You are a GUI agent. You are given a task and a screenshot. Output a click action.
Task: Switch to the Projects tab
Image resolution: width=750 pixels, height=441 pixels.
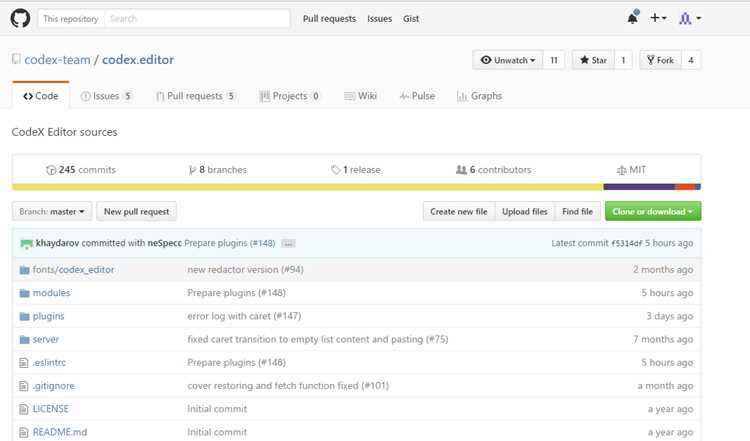289,96
